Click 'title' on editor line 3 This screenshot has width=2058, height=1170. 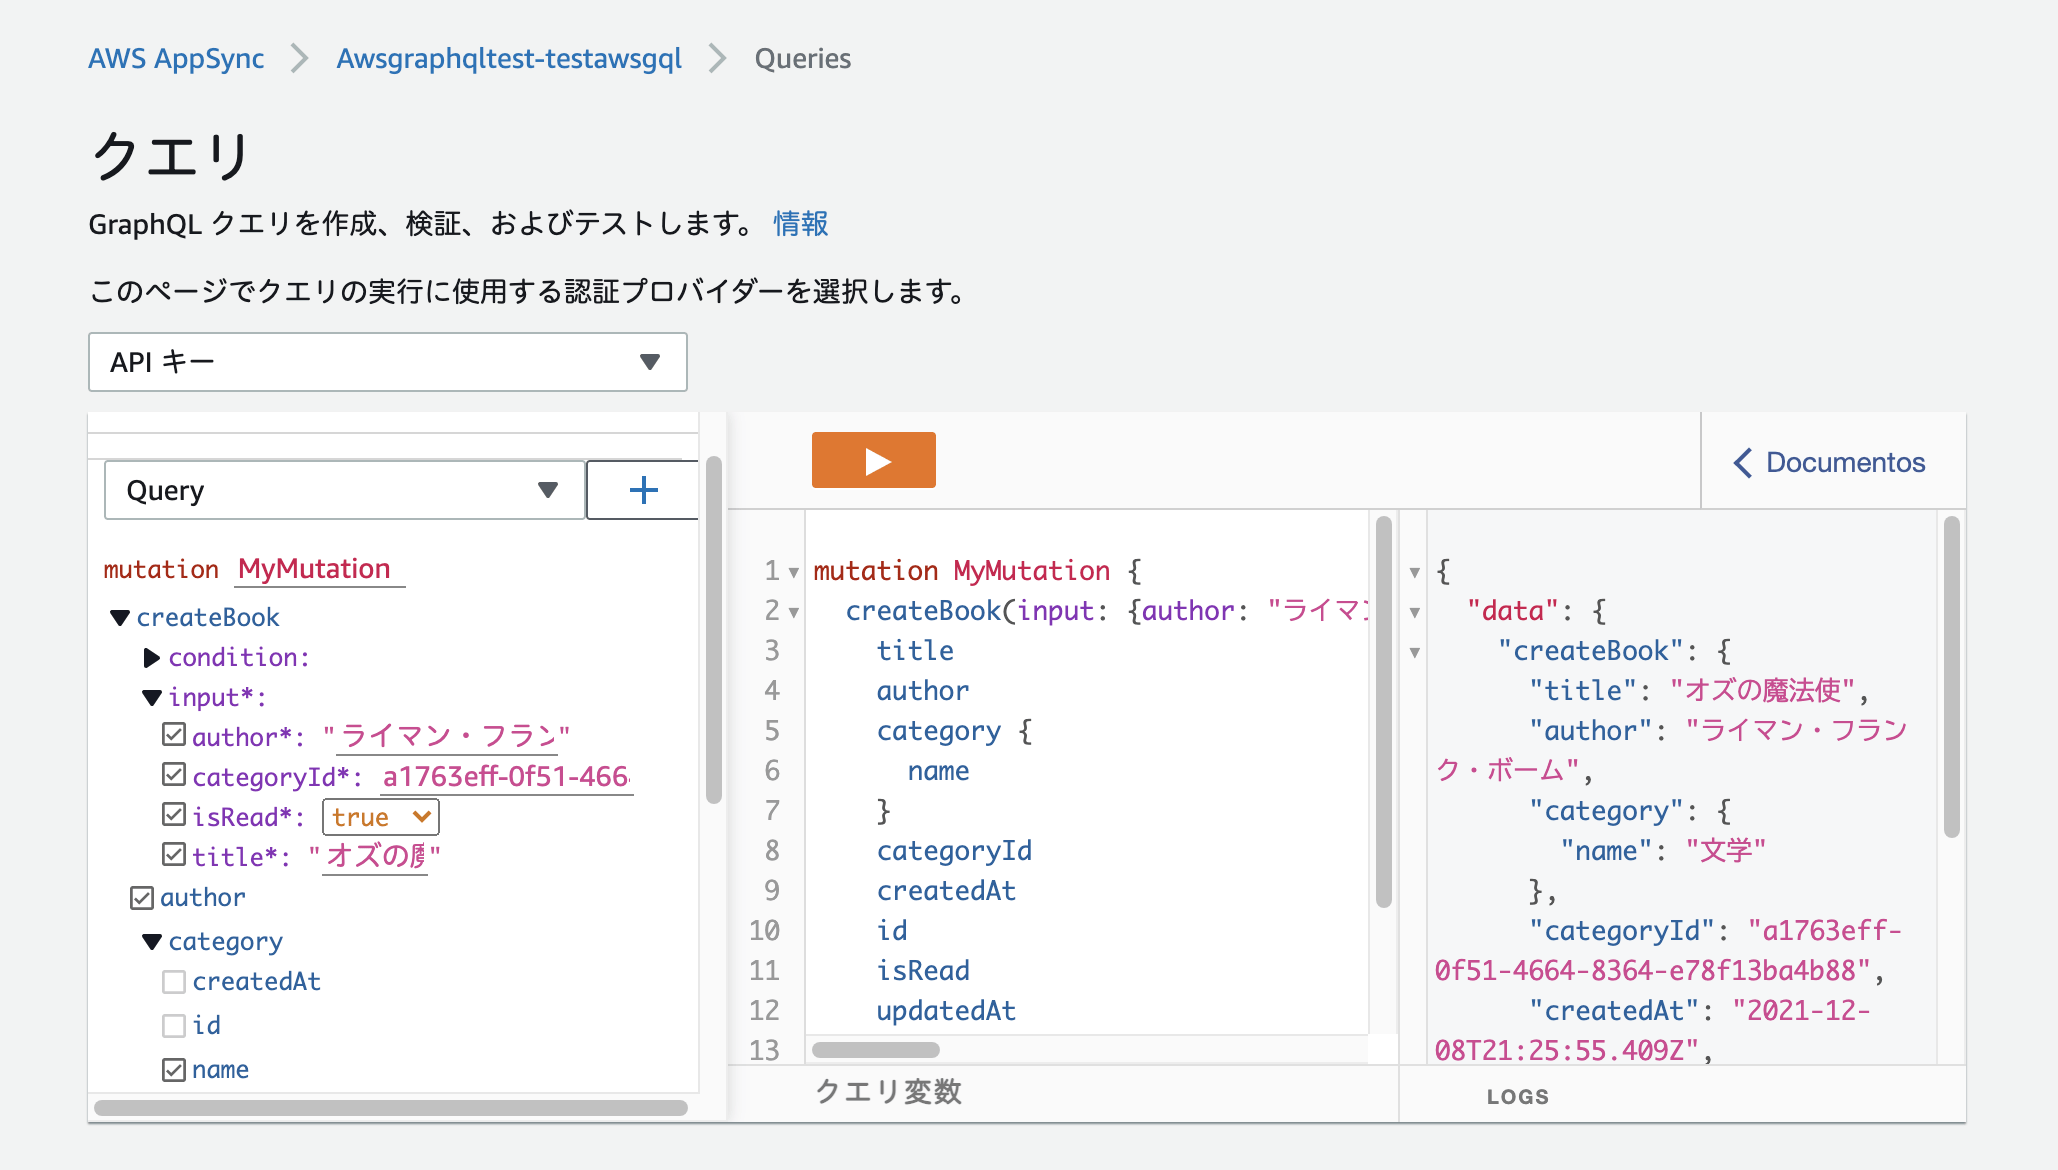(x=915, y=651)
